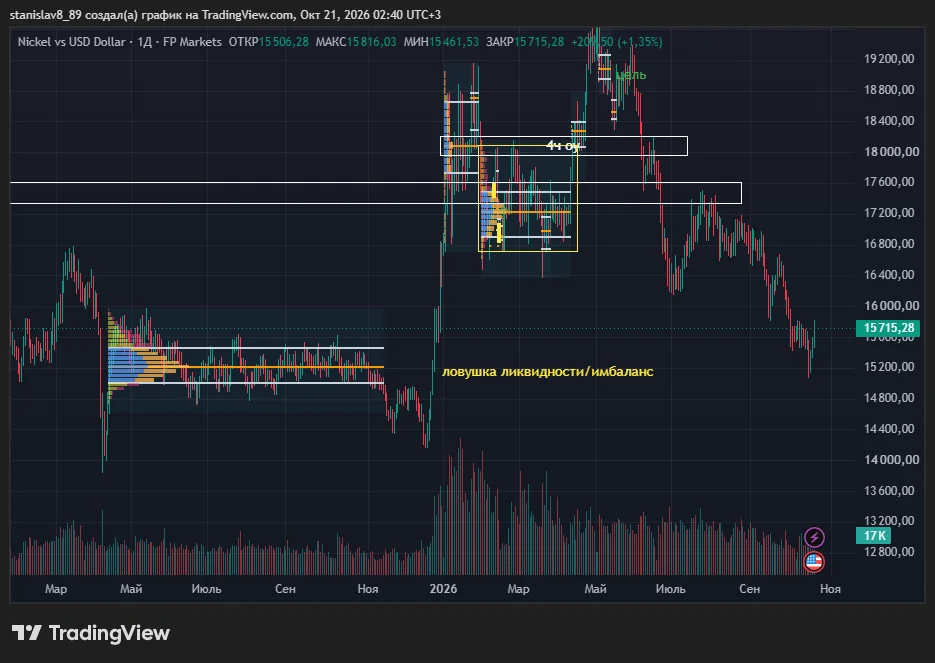Click the 18 800,00 price scale label
Screen dimensions: 935x663
point(889,89)
